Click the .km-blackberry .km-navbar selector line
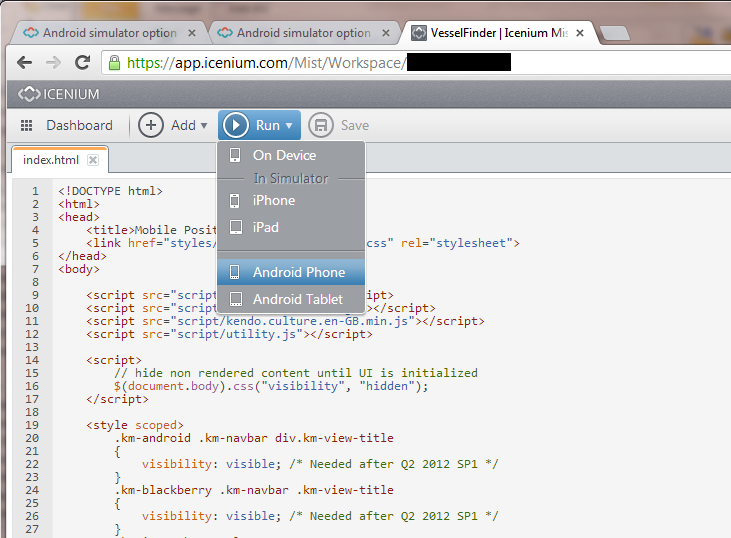Screen dimensions: 731x538 254,490
